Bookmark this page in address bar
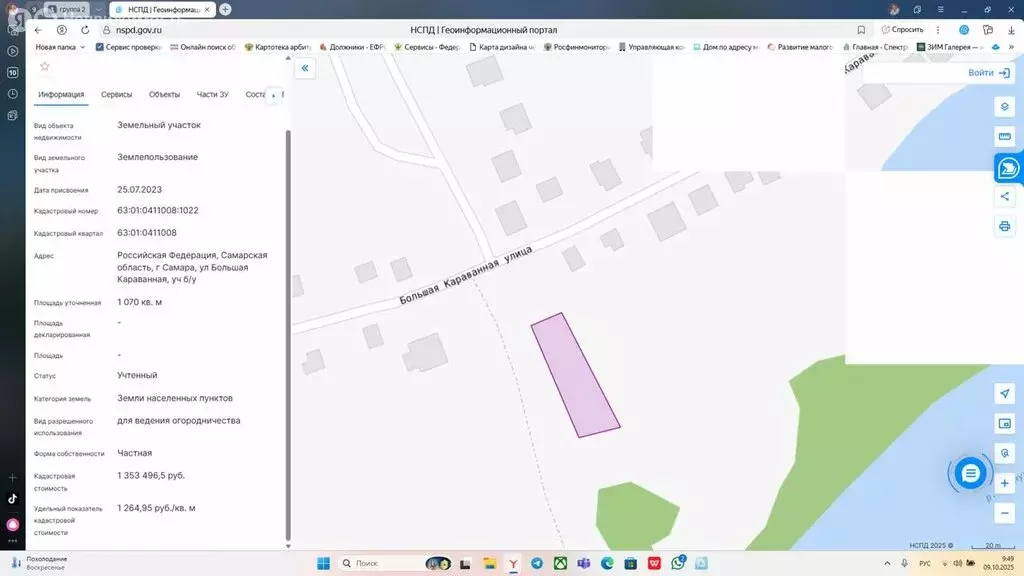 (861, 30)
